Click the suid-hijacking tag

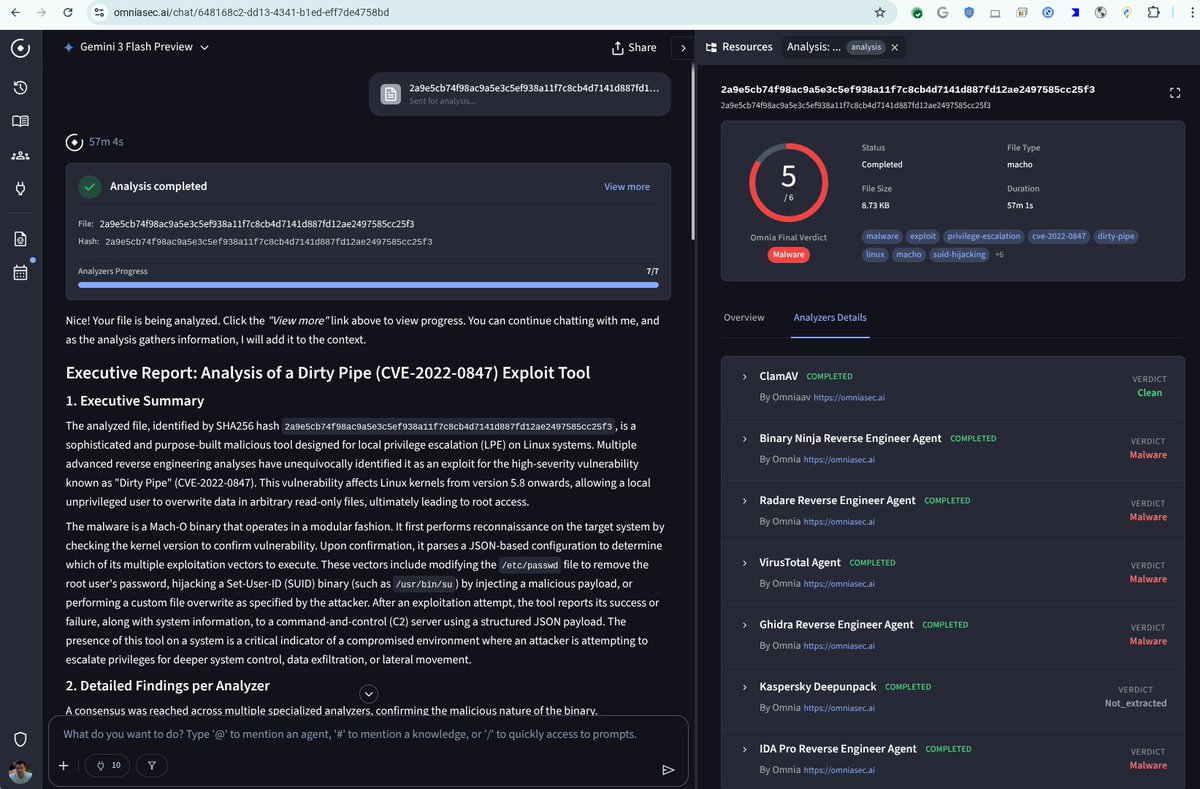tap(958, 254)
